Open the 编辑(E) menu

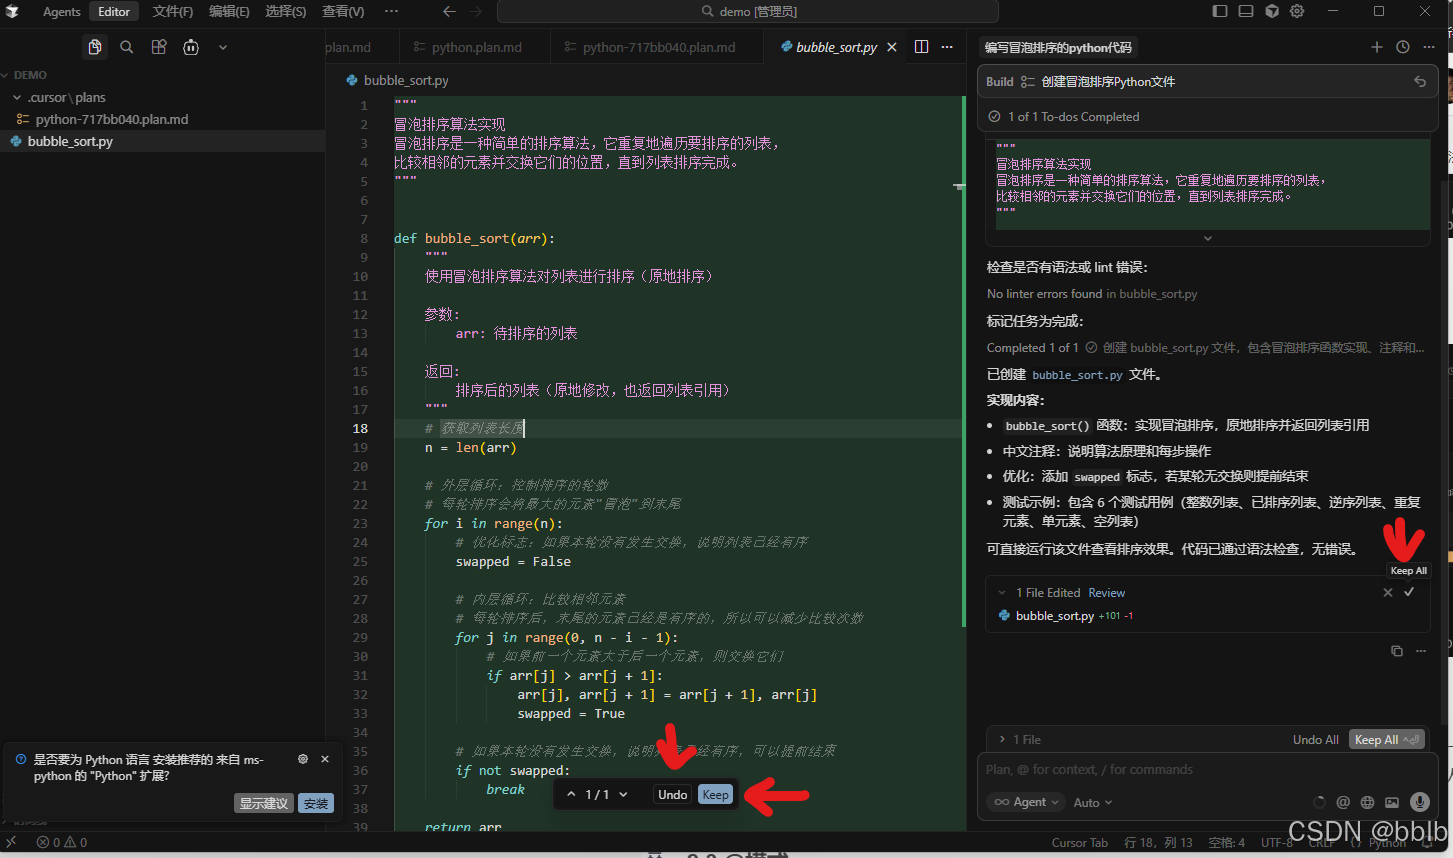(229, 11)
